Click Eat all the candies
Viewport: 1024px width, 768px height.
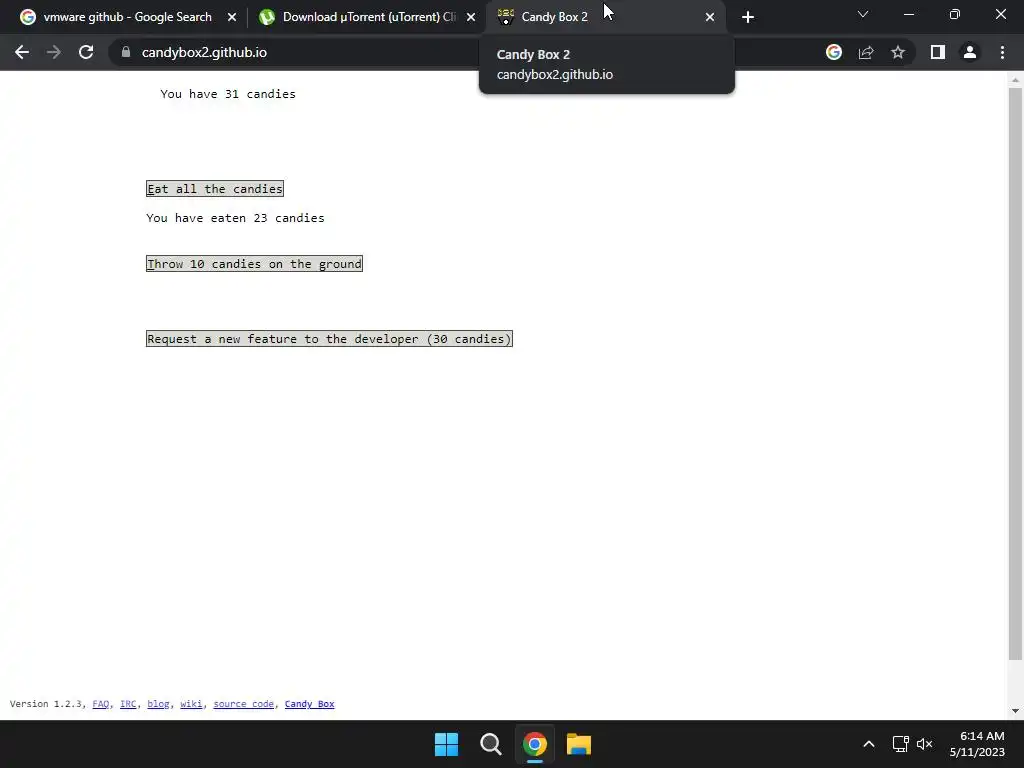(x=215, y=189)
